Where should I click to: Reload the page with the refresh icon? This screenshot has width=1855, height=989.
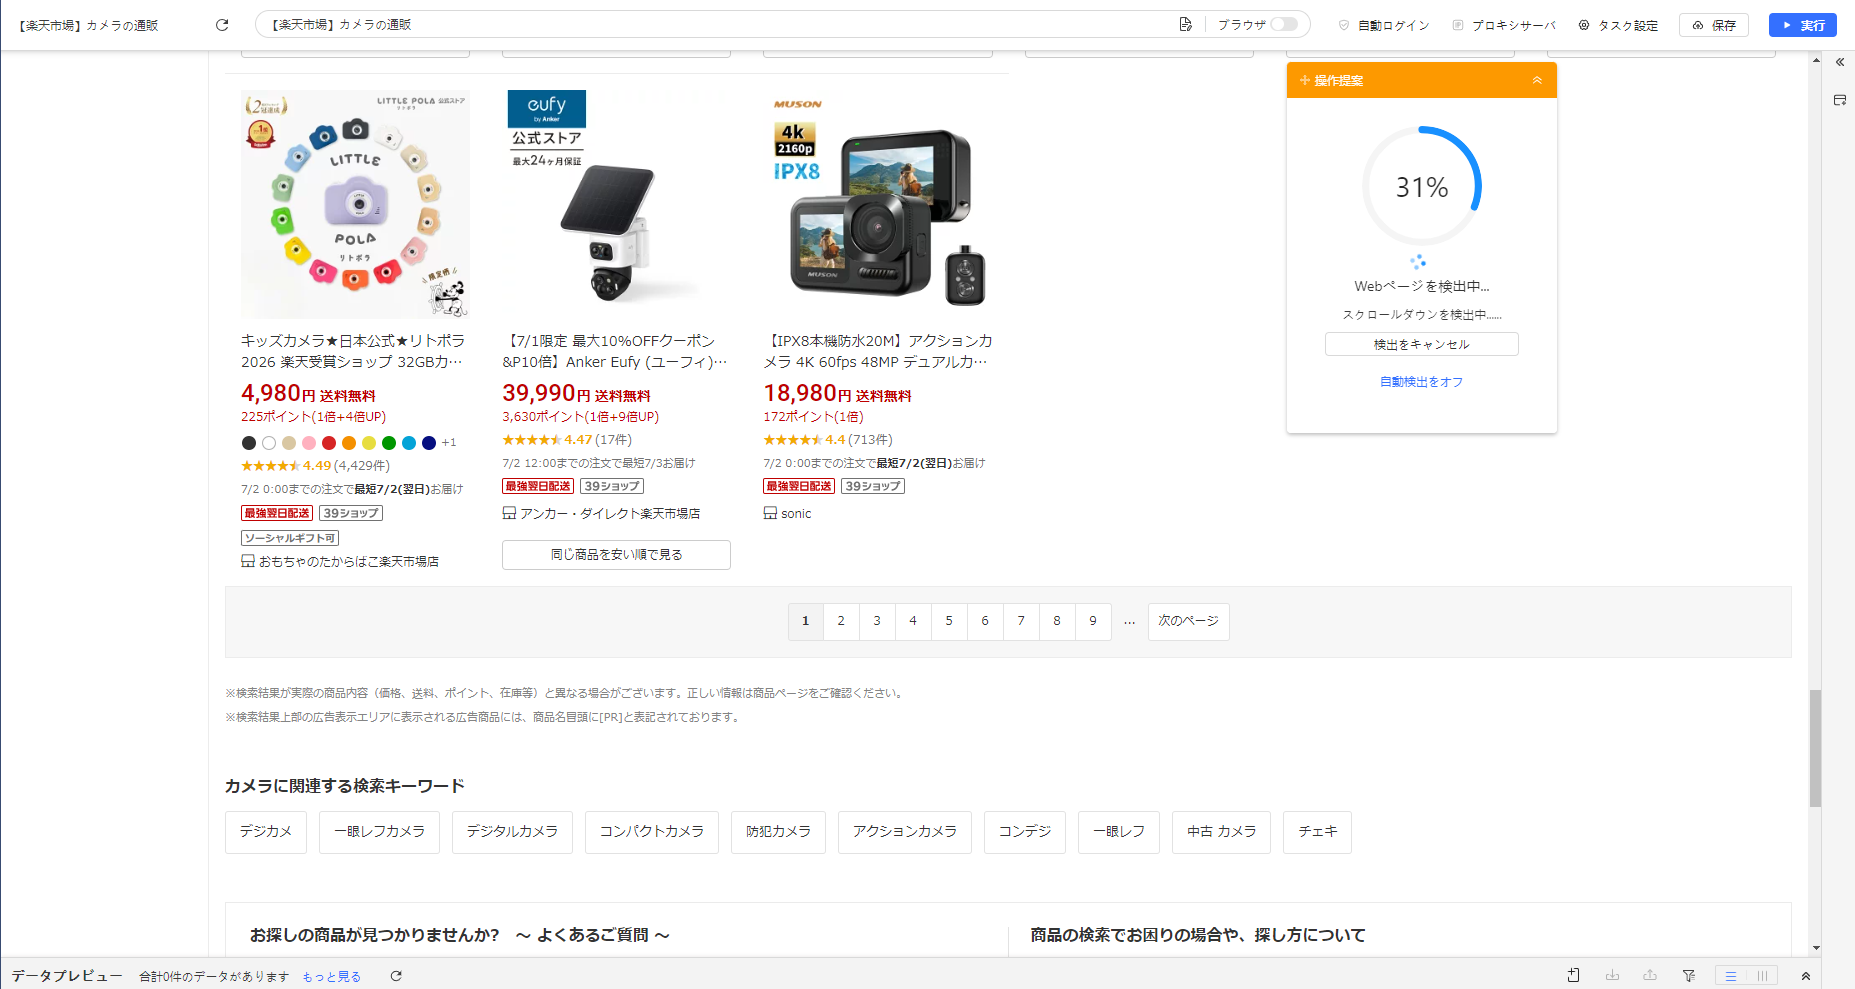(x=222, y=25)
